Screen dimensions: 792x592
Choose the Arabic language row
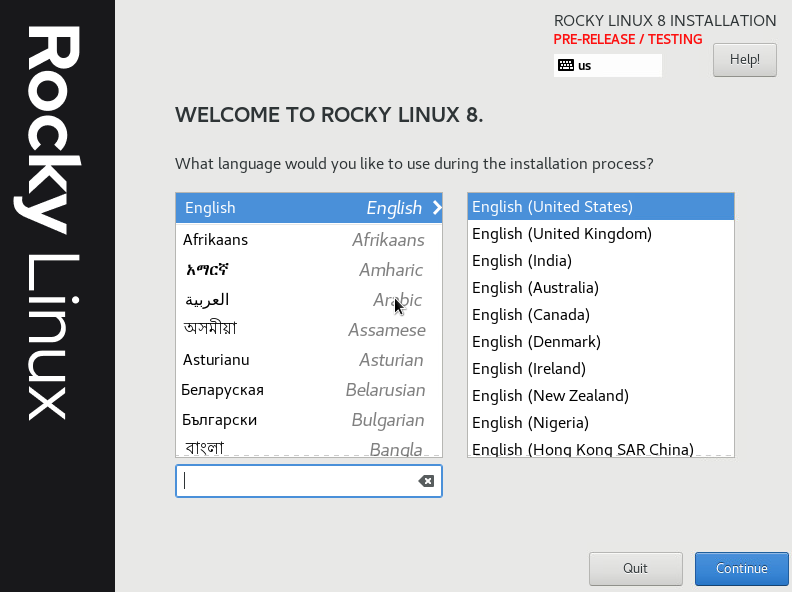[309, 300]
